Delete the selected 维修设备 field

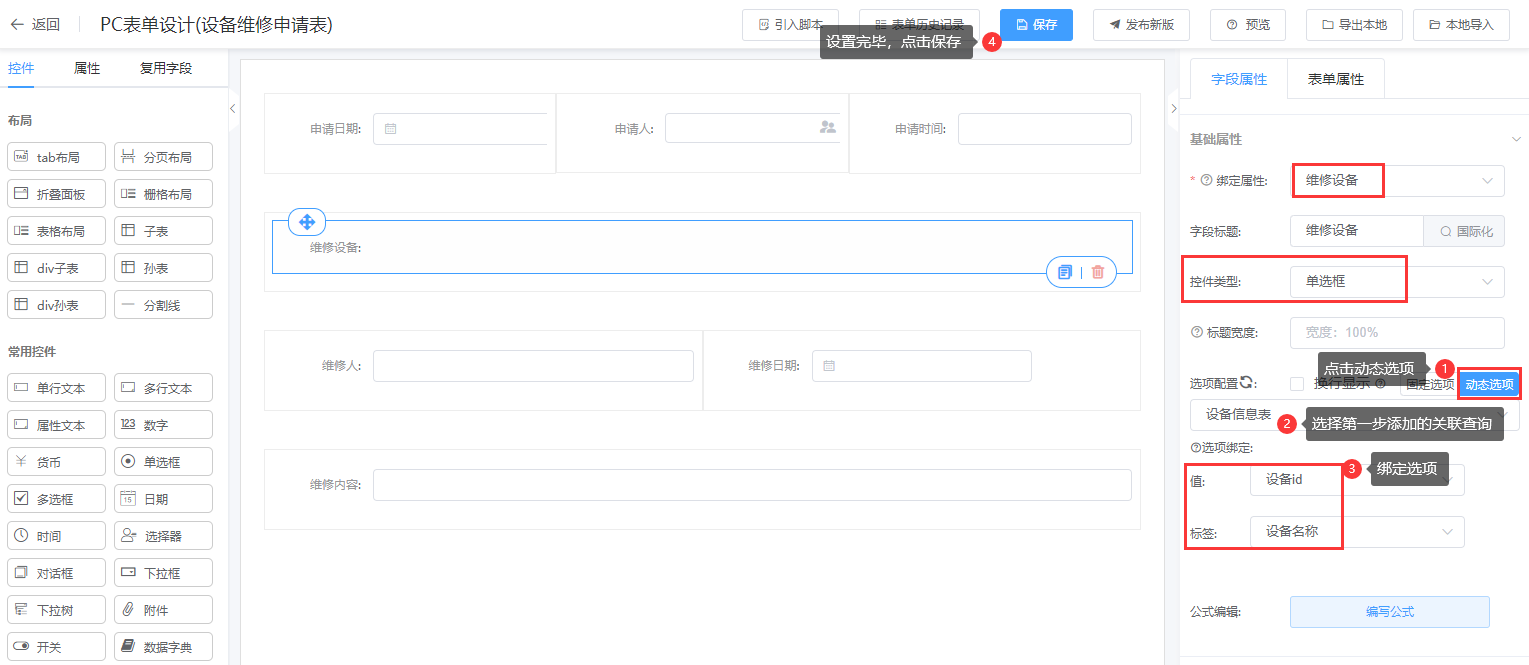tap(1098, 272)
